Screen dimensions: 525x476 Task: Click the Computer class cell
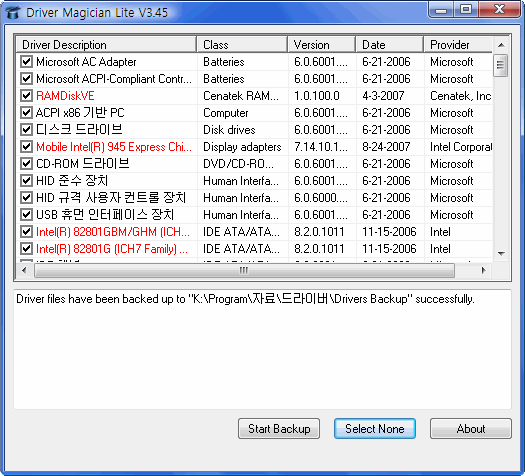(226, 113)
